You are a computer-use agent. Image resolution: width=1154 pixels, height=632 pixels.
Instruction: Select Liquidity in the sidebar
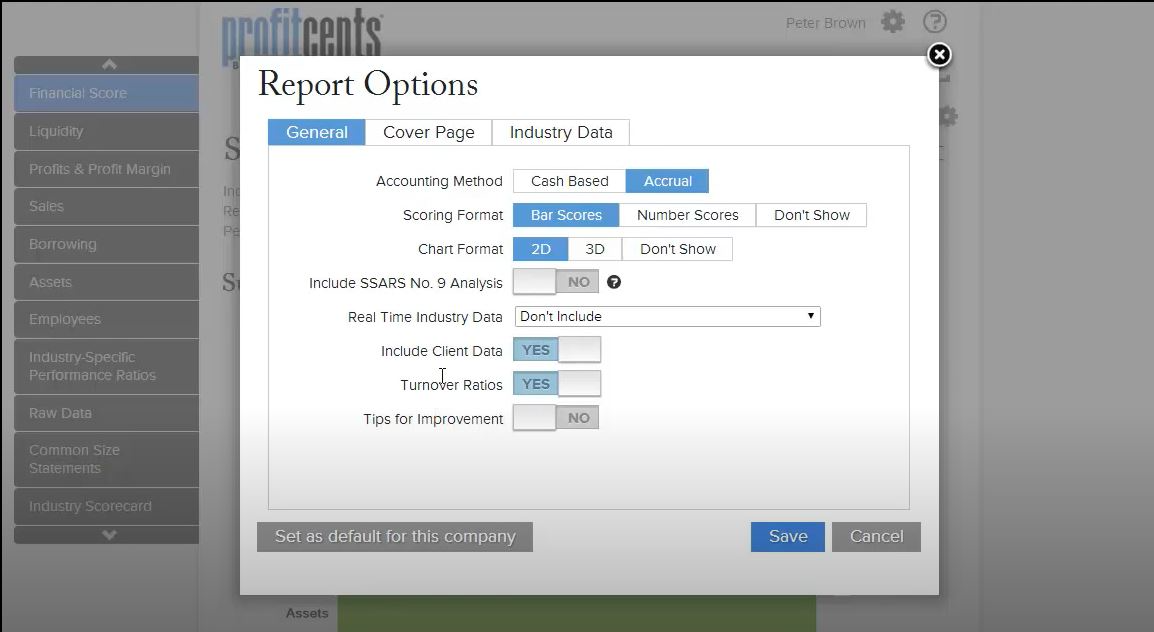pos(105,131)
